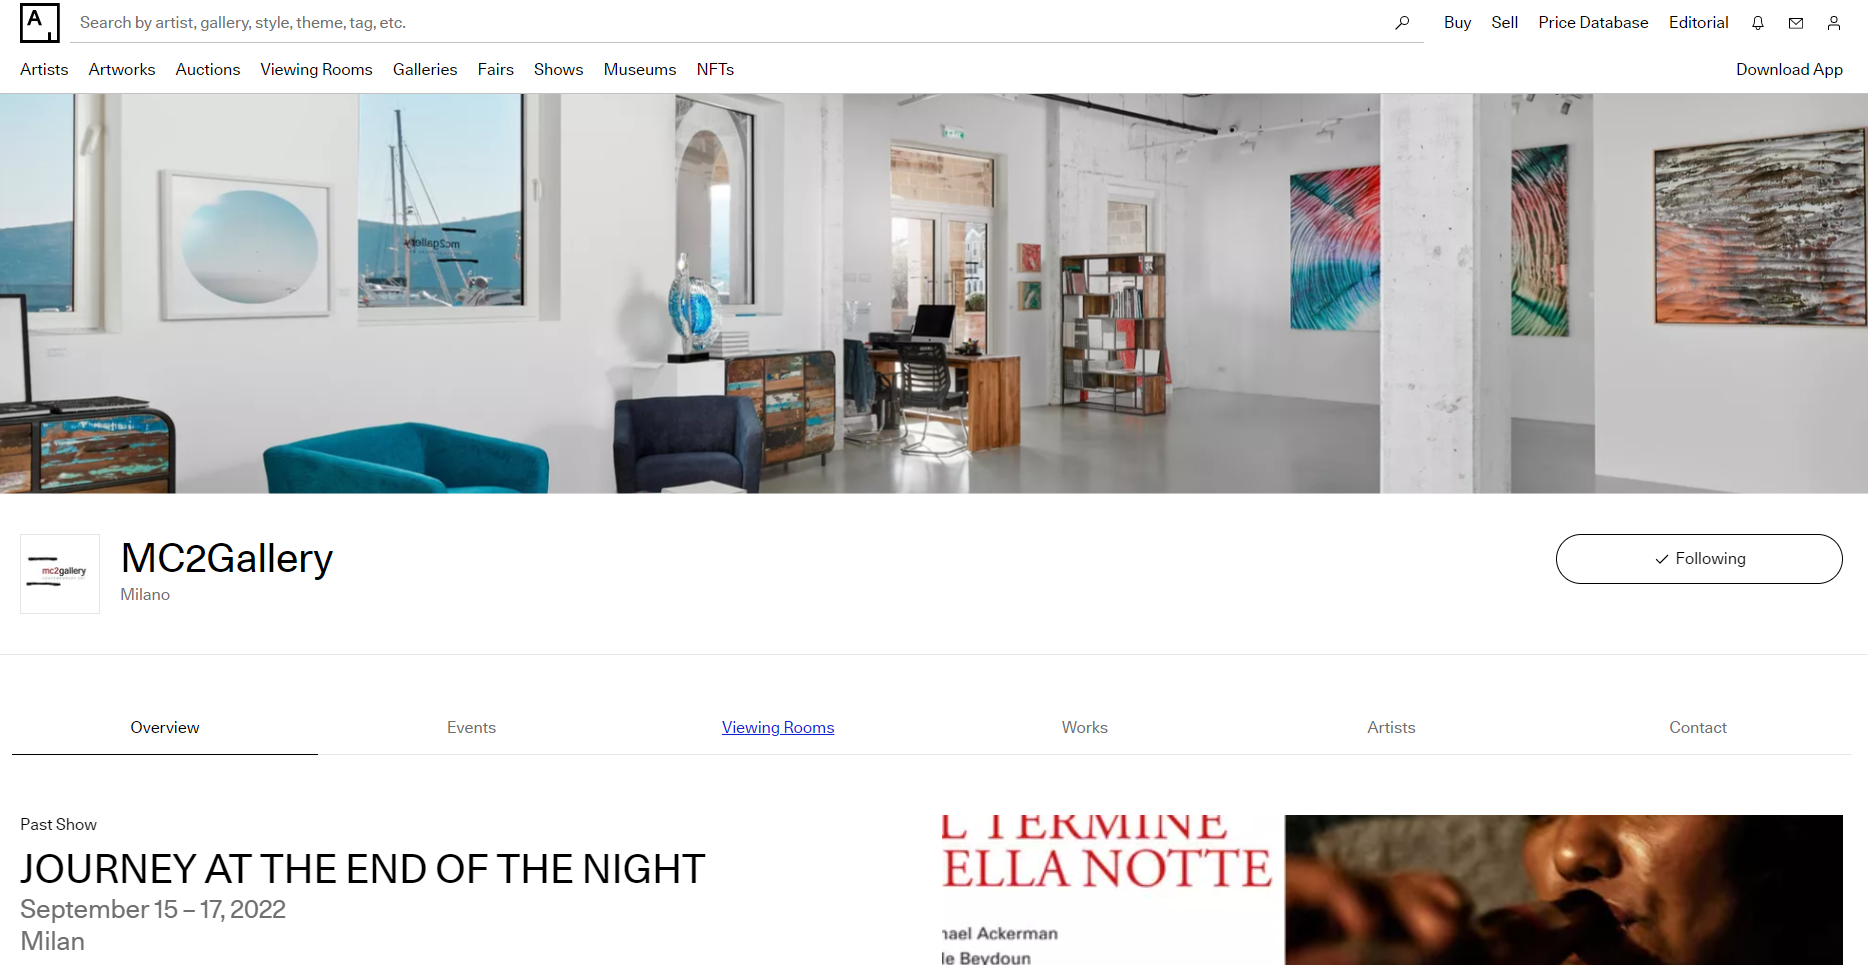The image size is (1868, 965).
Task: Open the user account profile icon
Action: coord(1833,23)
